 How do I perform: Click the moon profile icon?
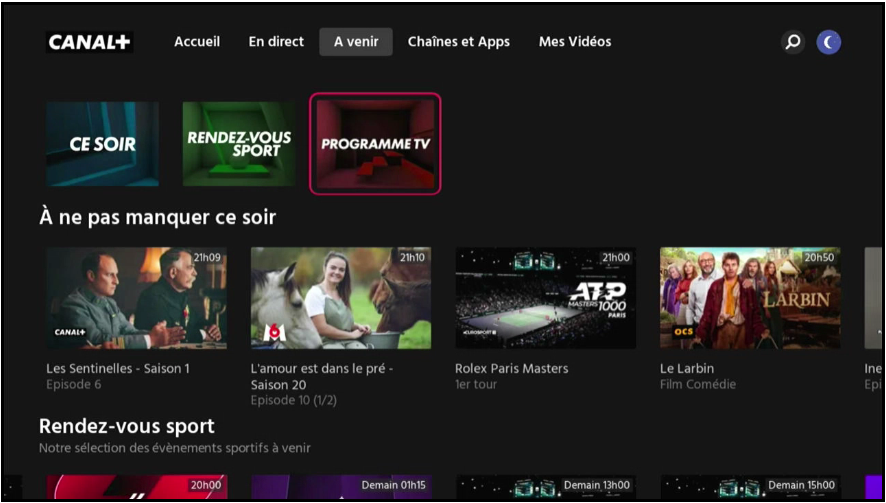829,42
